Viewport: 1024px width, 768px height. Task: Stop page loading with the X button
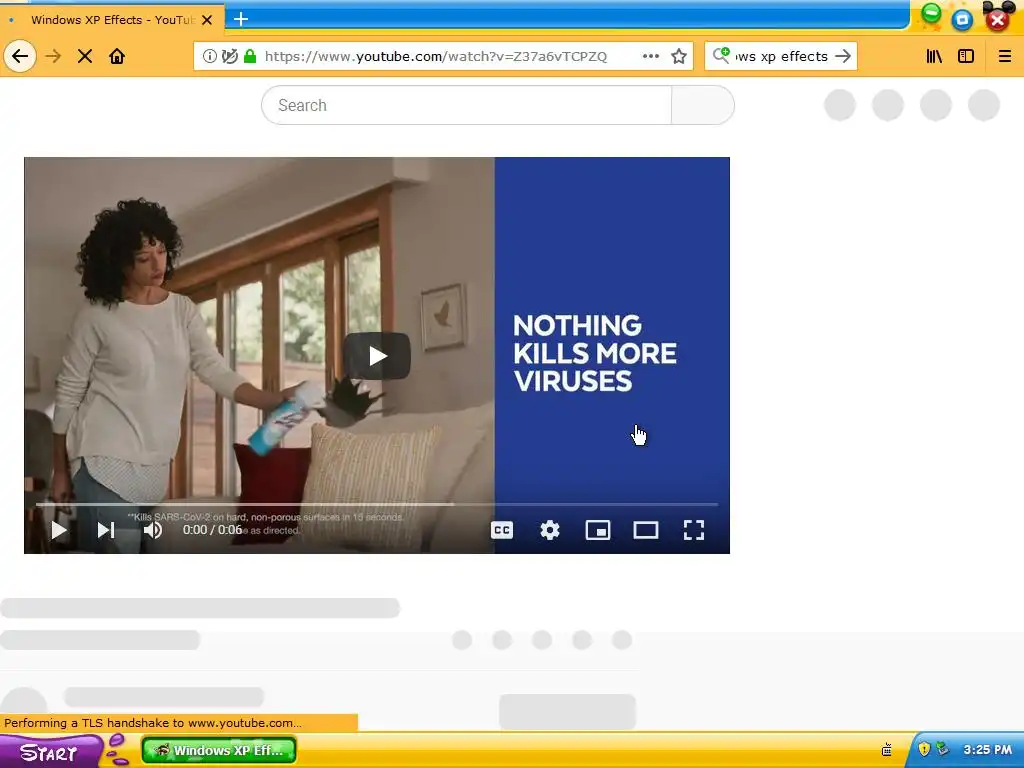(x=85, y=56)
